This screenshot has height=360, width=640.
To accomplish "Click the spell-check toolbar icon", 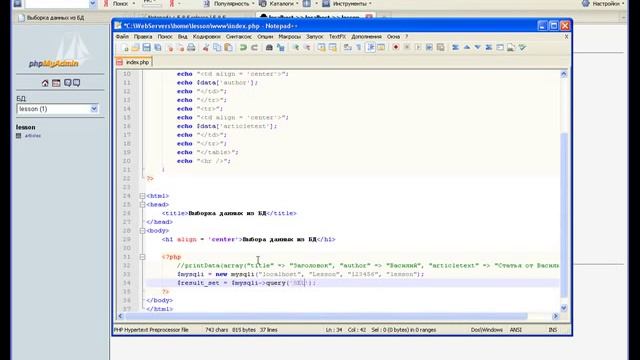I will coord(522,48).
